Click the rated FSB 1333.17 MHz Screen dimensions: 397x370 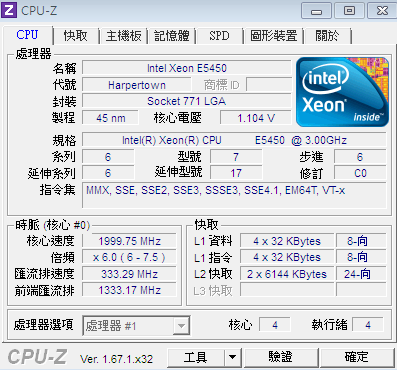pyautogui.click(x=129, y=290)
